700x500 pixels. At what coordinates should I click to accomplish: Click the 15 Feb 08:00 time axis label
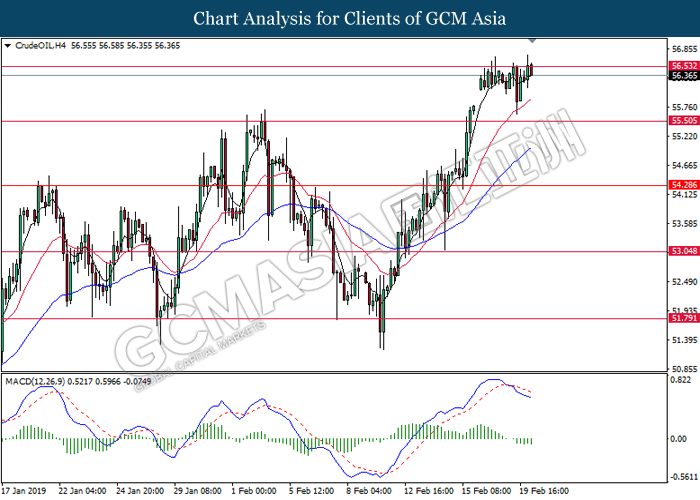tap(486, 491)
